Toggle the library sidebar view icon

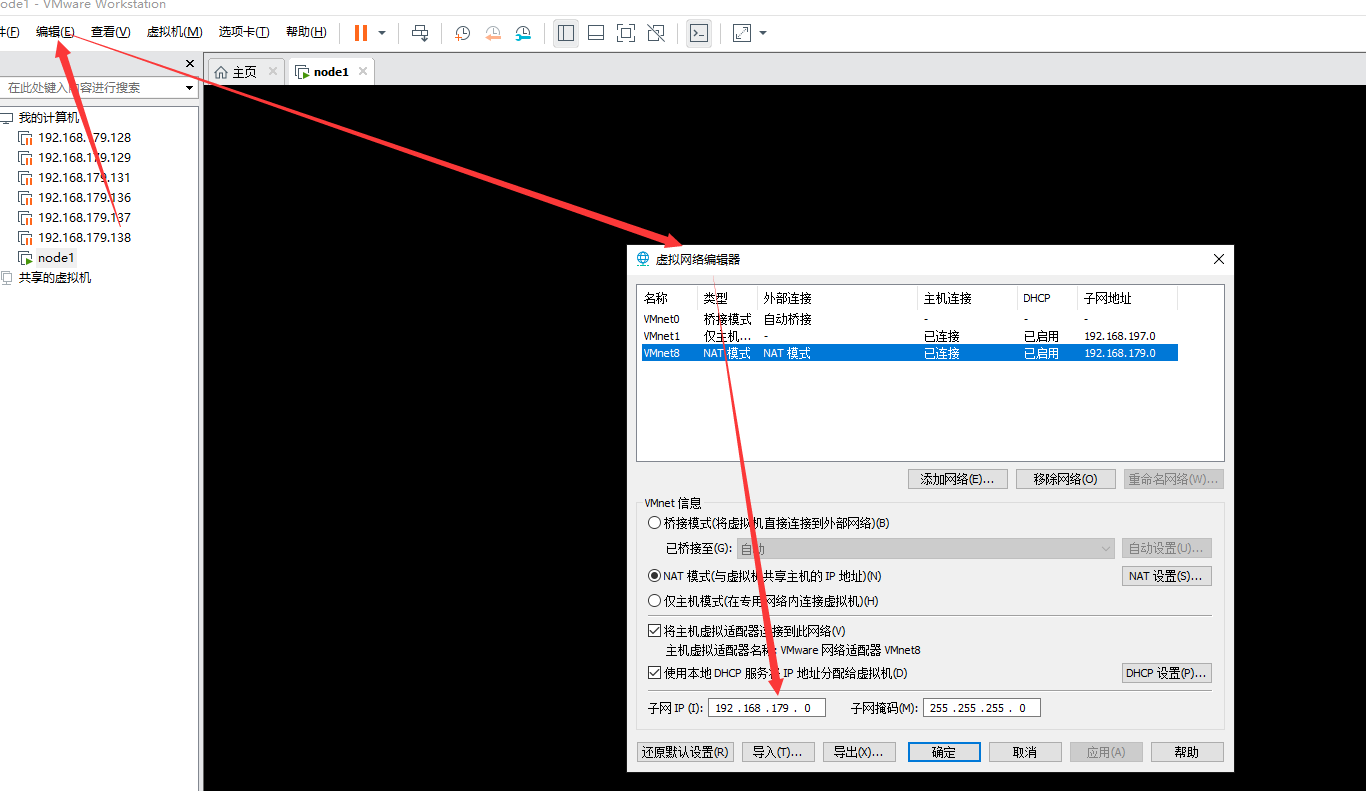566,33
